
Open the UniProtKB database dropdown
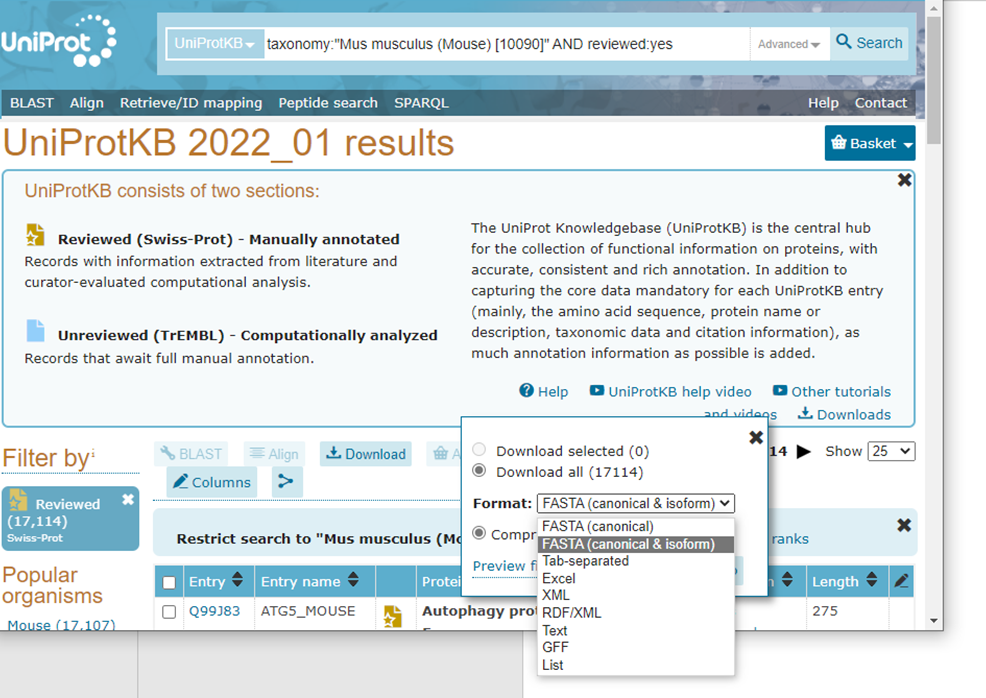pyautogui.click(x=214, y=43)
